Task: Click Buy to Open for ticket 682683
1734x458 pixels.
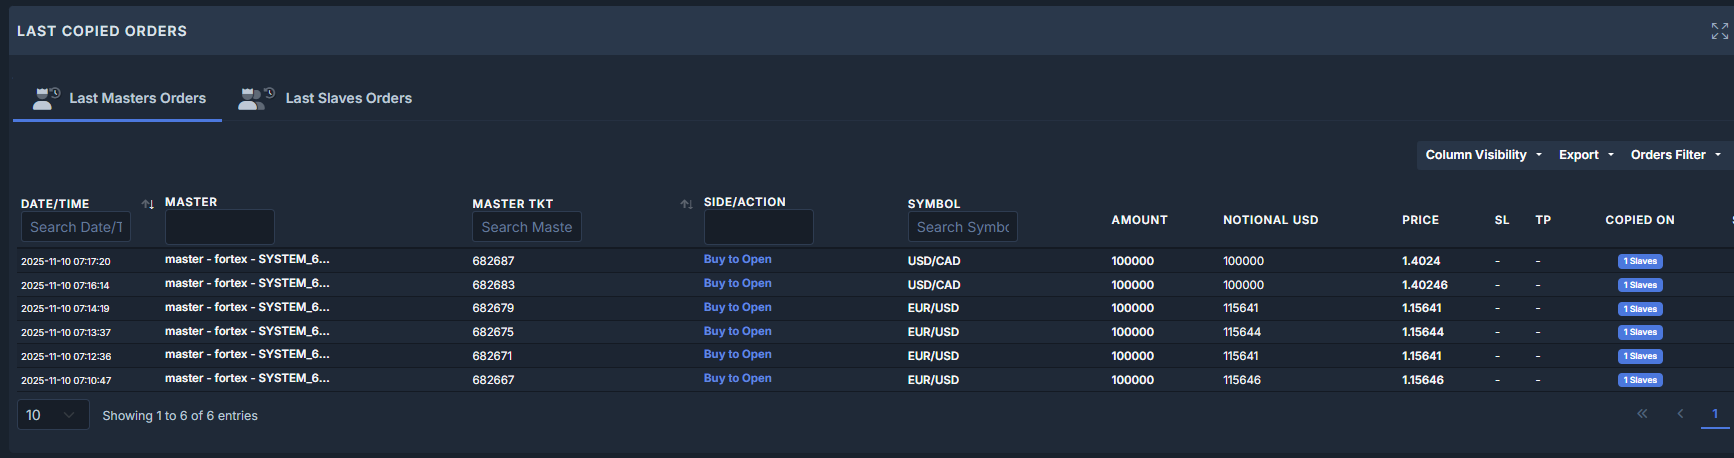Action: click(737, 284)
